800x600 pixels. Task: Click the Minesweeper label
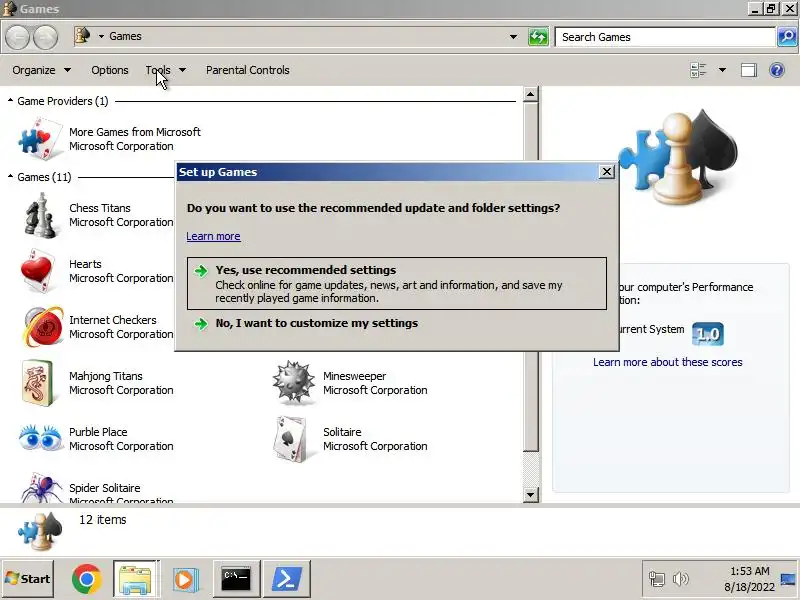click(355, 376)
